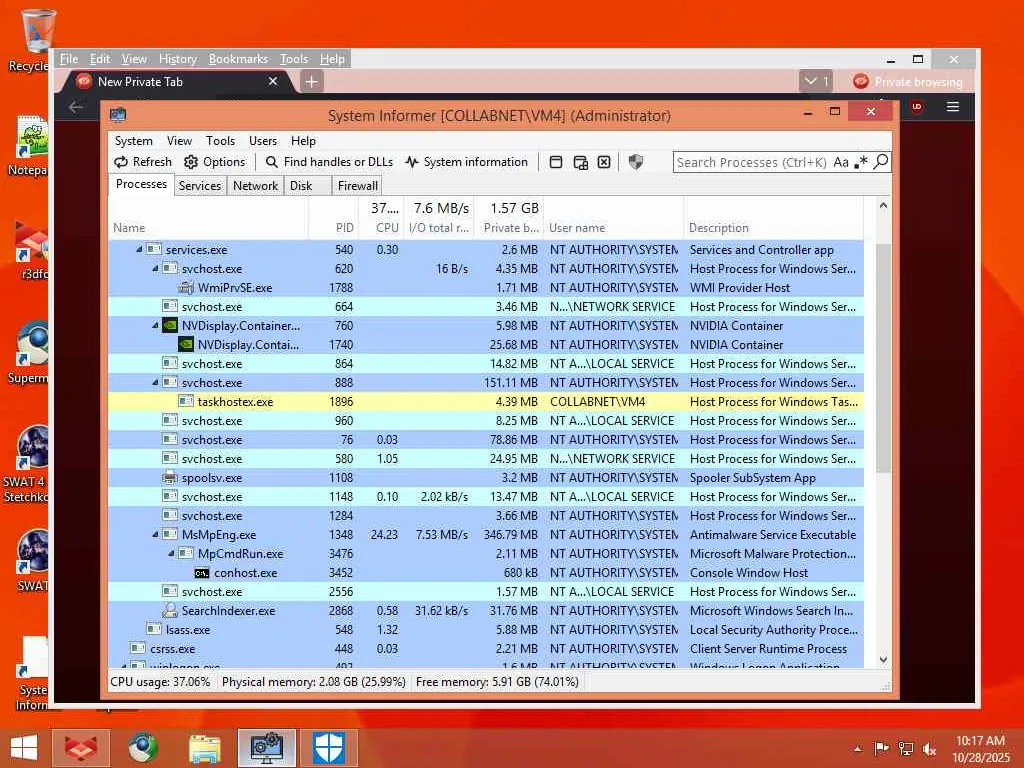
Task: Switch to the Network tab
Action: coord(255,185)
